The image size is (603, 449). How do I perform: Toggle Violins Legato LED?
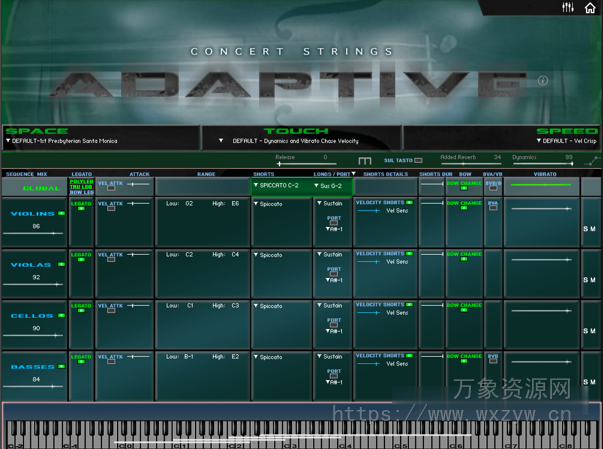[81, 209]
